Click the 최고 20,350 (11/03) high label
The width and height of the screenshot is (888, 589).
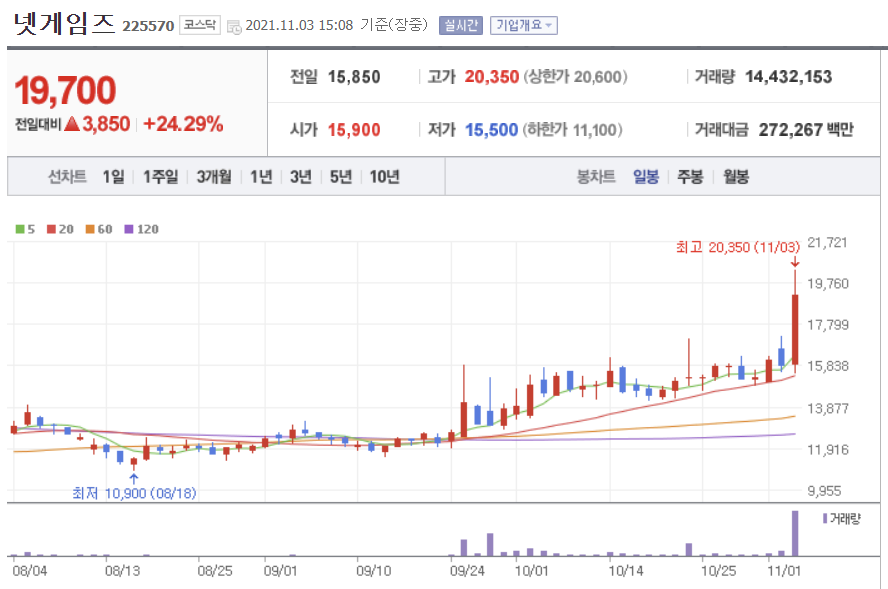738,247
